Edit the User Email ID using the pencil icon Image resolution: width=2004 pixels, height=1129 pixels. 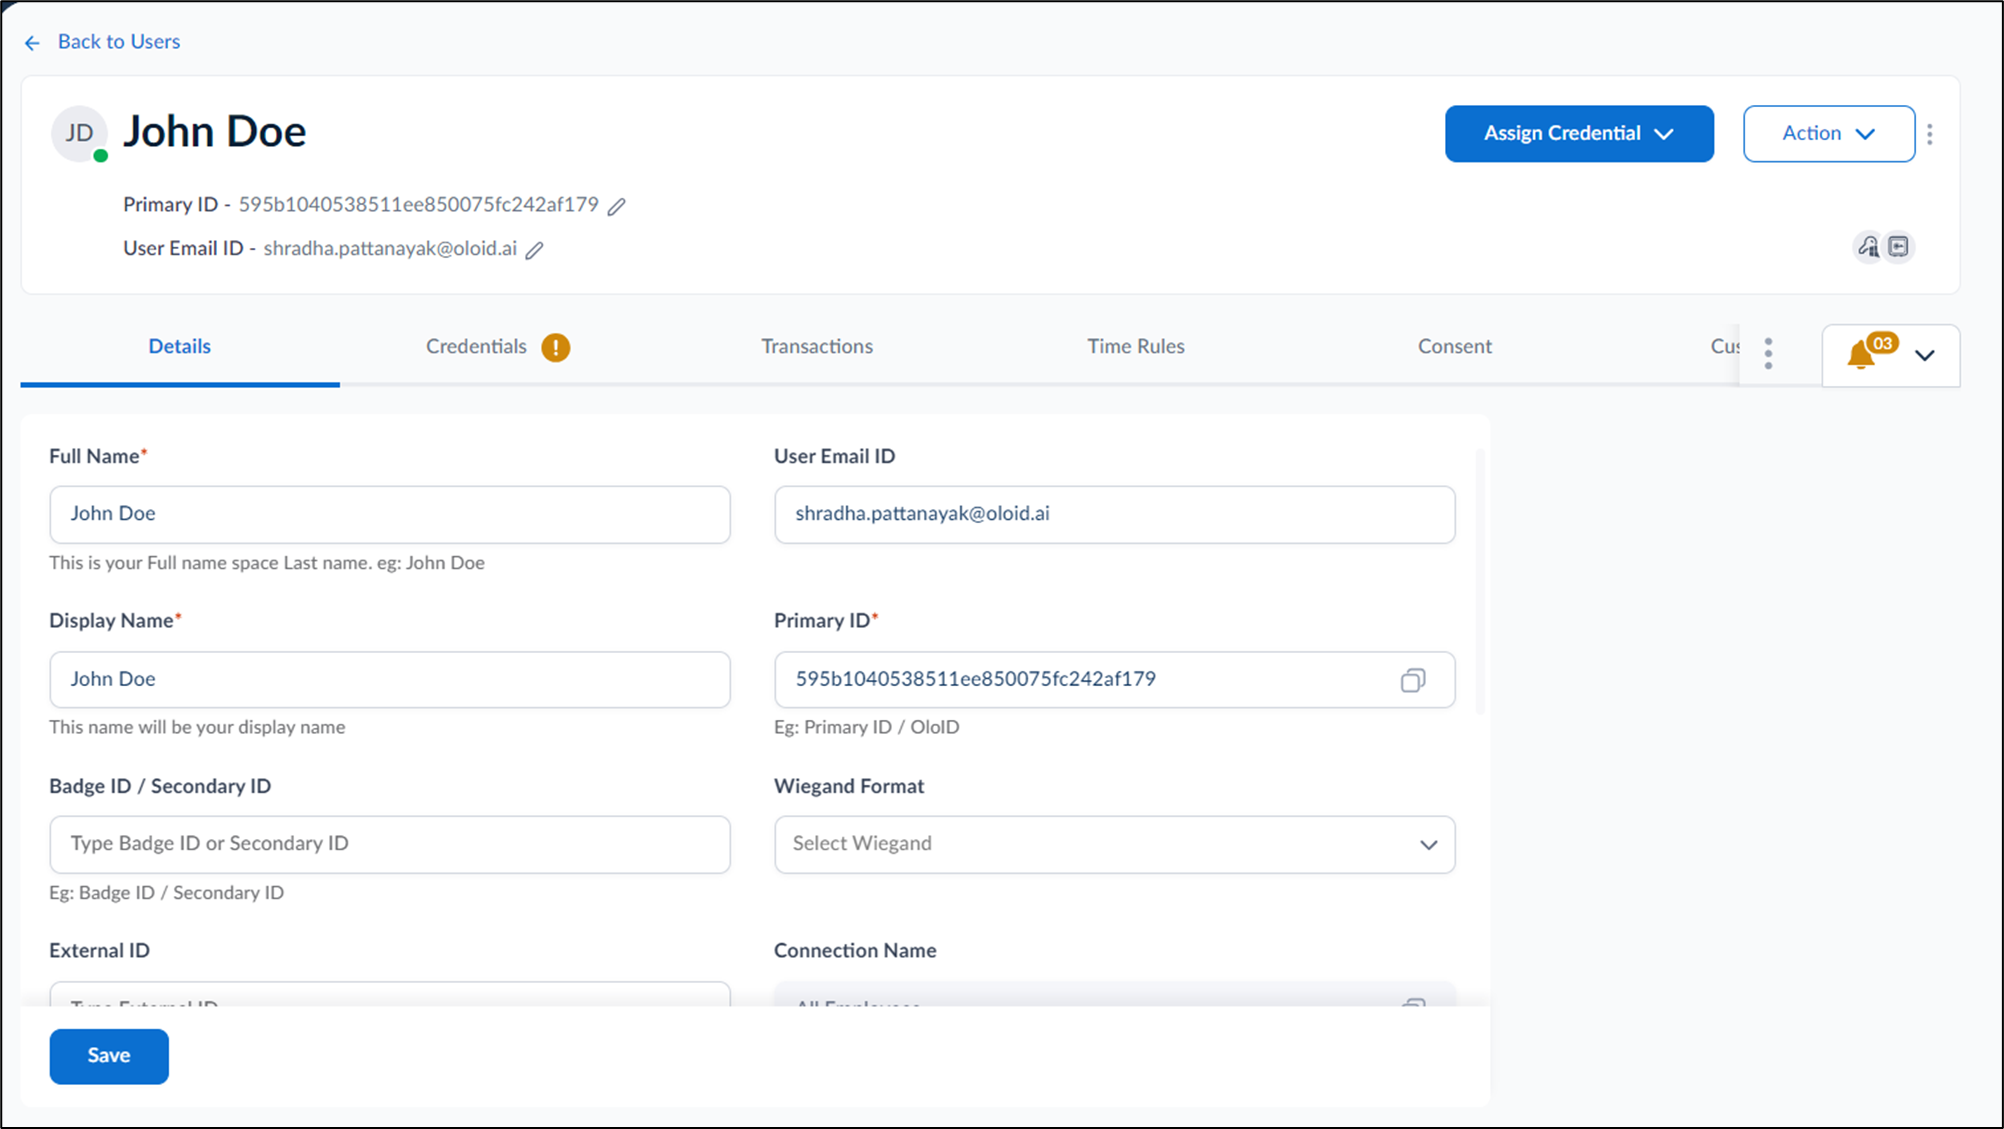pyautogui.click(x=535, y=250)
